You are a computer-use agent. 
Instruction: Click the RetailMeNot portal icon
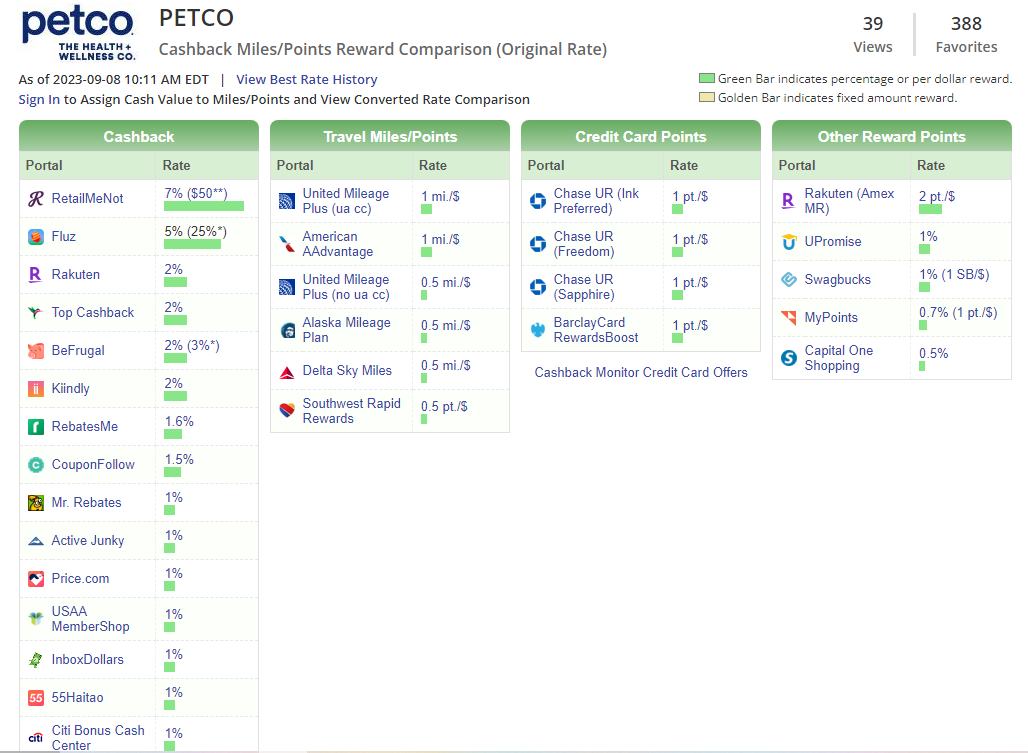[x=36, y=199]
